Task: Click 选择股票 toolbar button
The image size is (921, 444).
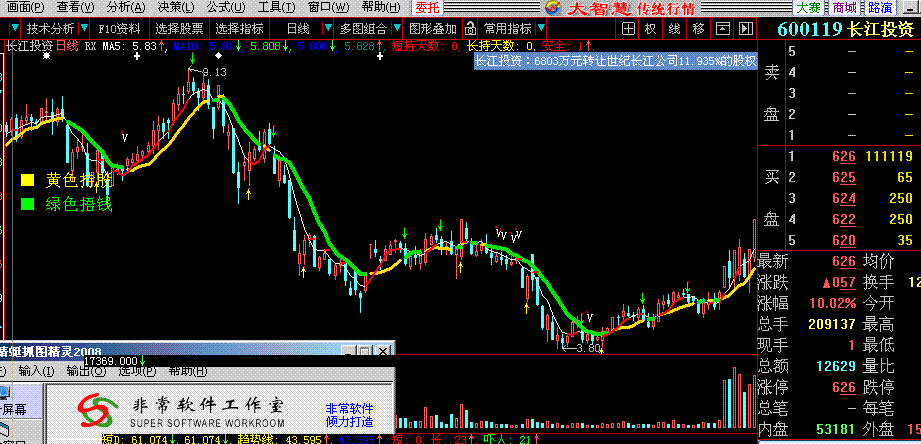Action: point(180,28)
